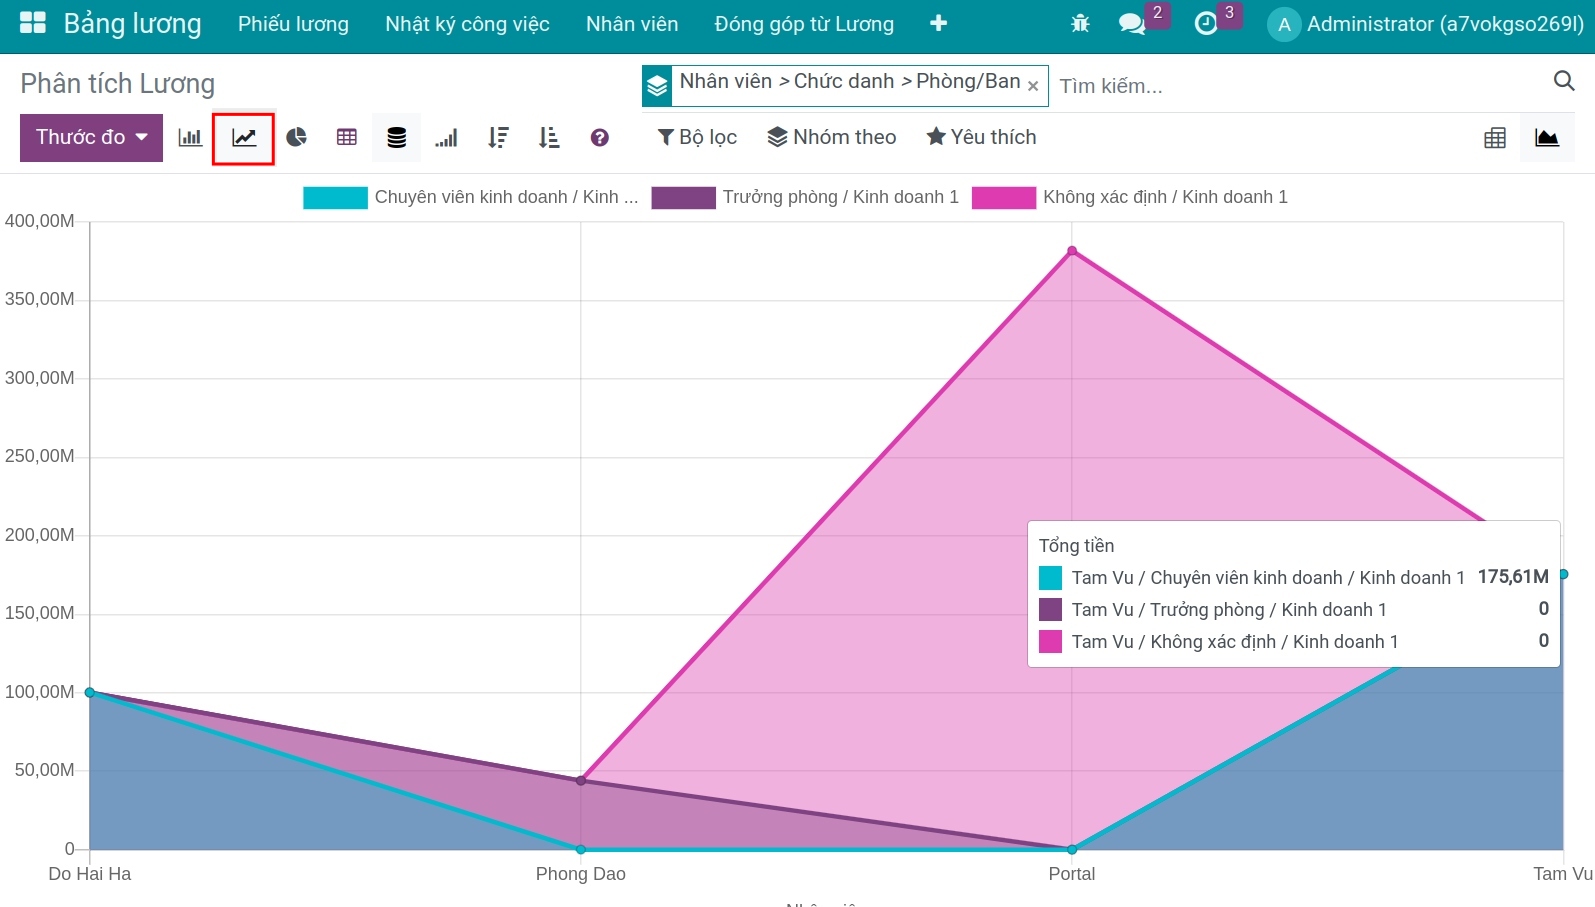Image resolution: width=1595 pixels, height=907 pixels.
Task: Open the Yêu thích favorites button
Action: [981, 137]
